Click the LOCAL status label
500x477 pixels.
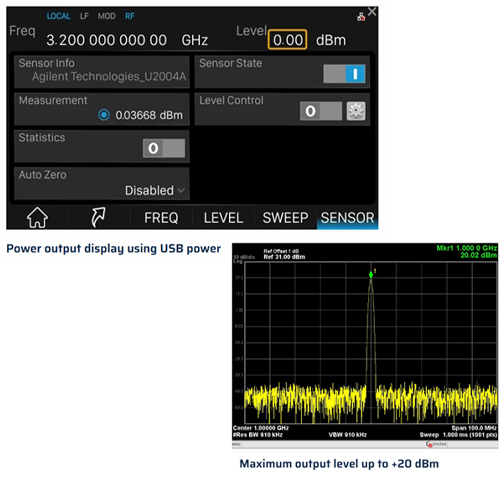[x=58, y=16]
